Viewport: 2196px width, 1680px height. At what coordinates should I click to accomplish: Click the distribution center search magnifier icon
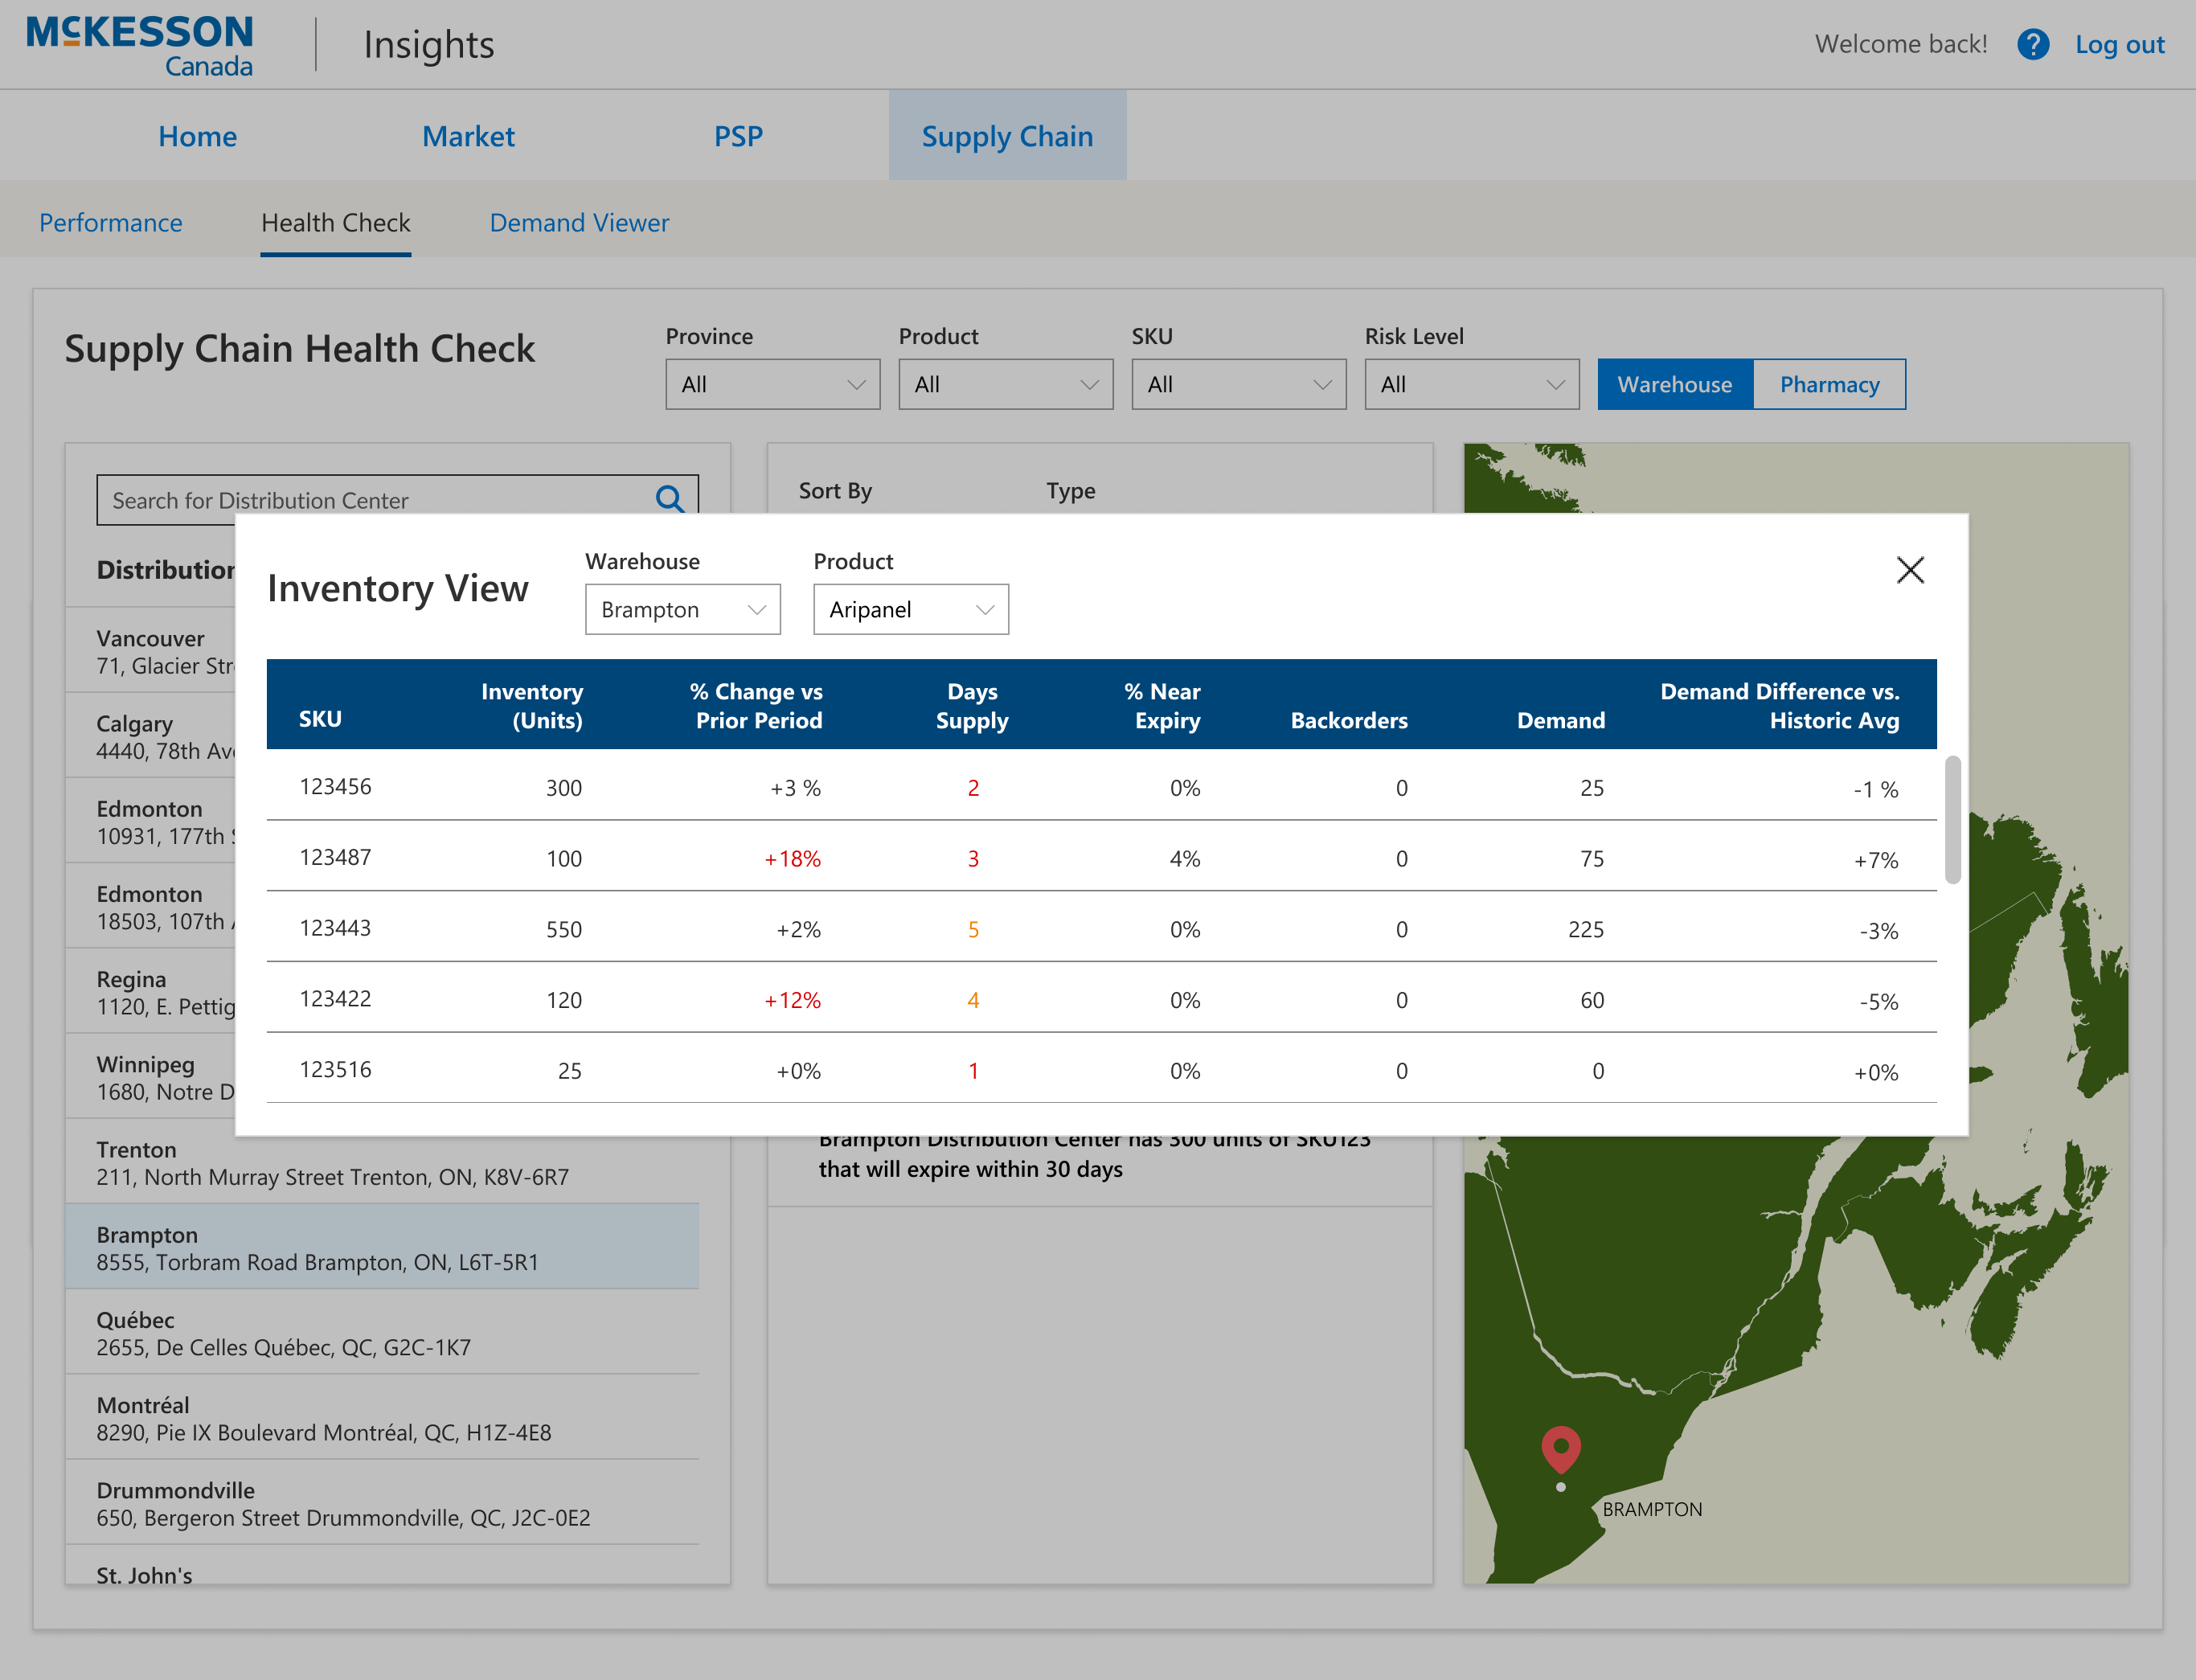[x=669, y=498]
